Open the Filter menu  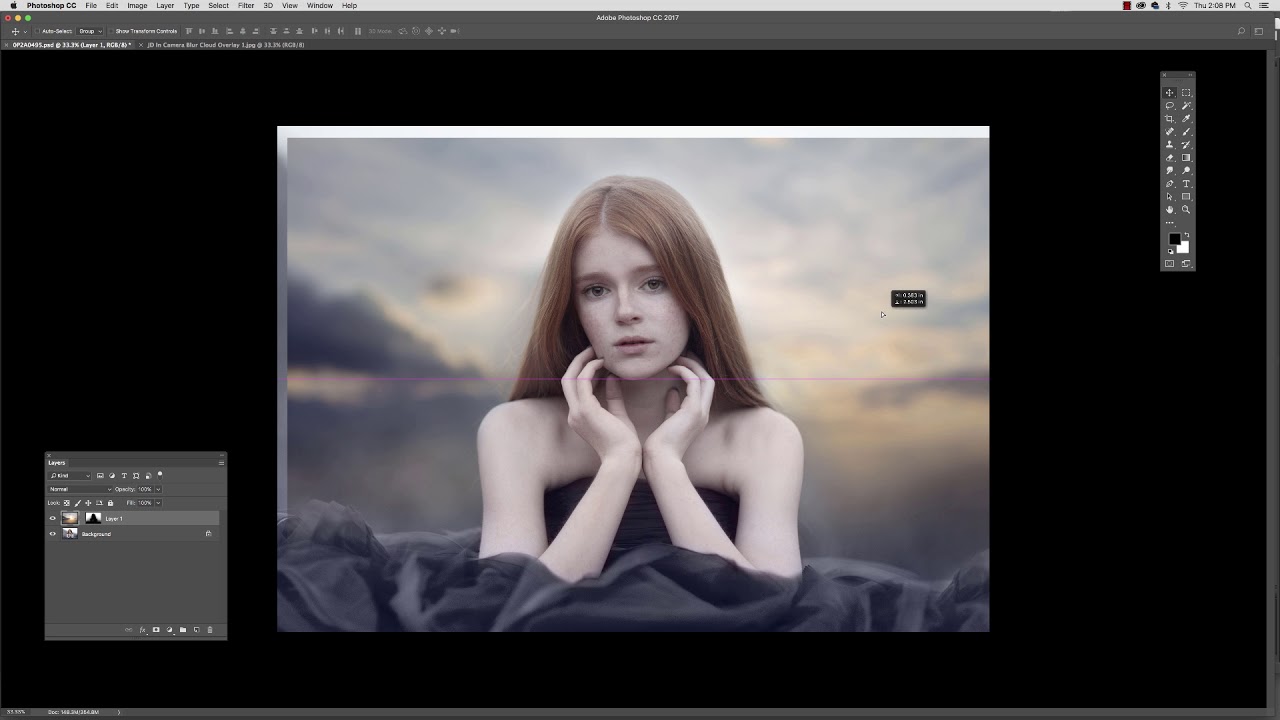[246, 6]
